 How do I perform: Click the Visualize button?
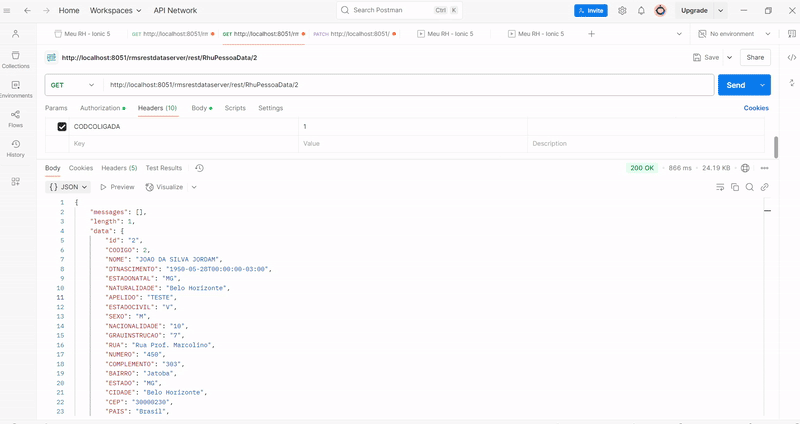pyautogui.click(x=164, y=187)
